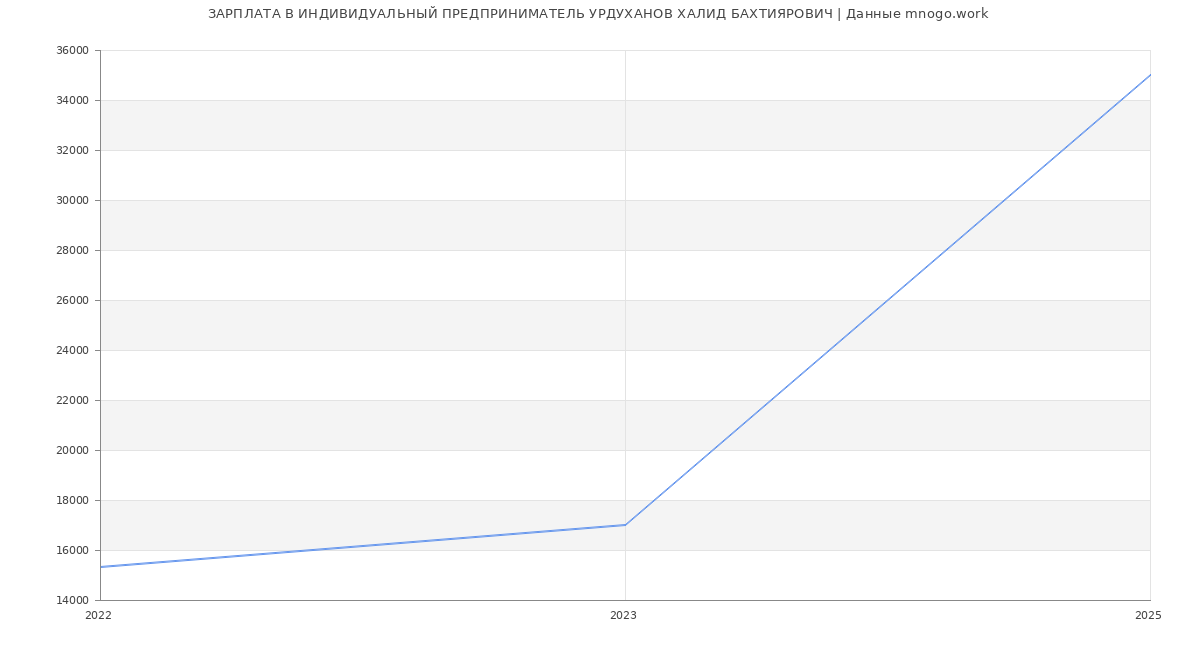Click the 30000 y-axis label
This screenshot has width=1200, height=650.
click(x=72, y=200)
